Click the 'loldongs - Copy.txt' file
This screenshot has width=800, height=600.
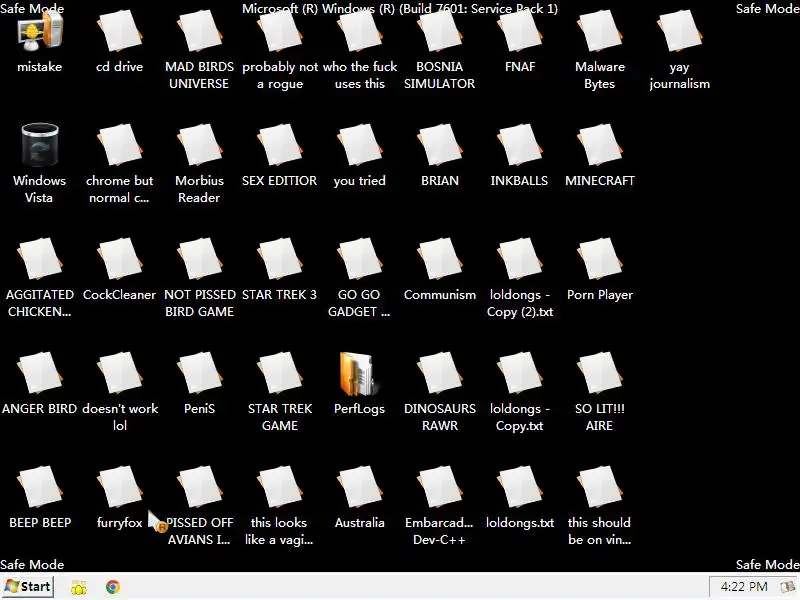point(520,373)
